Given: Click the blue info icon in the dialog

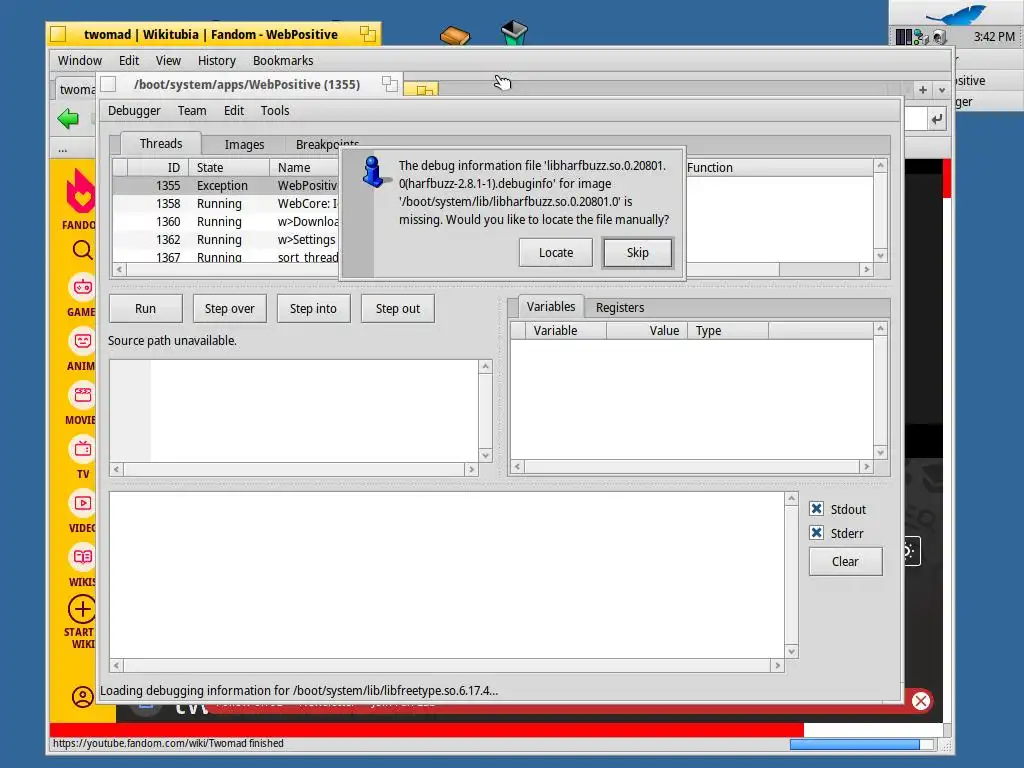Looking at the screenshot, I should [374, 172].
